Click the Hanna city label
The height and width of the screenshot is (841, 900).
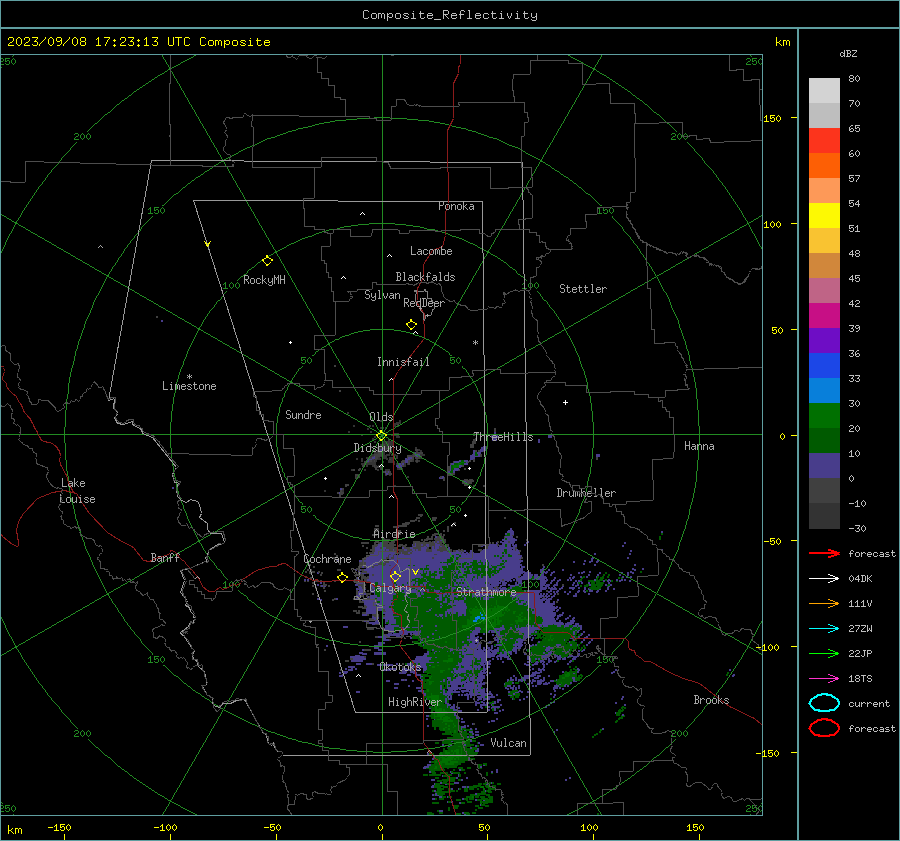click(x=699, y=446)
